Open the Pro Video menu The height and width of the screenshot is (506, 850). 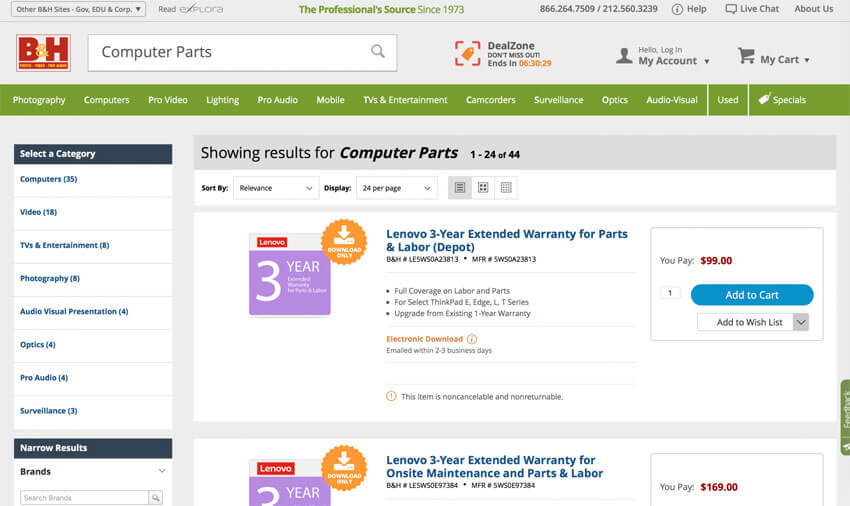click(x=168, y=100)
